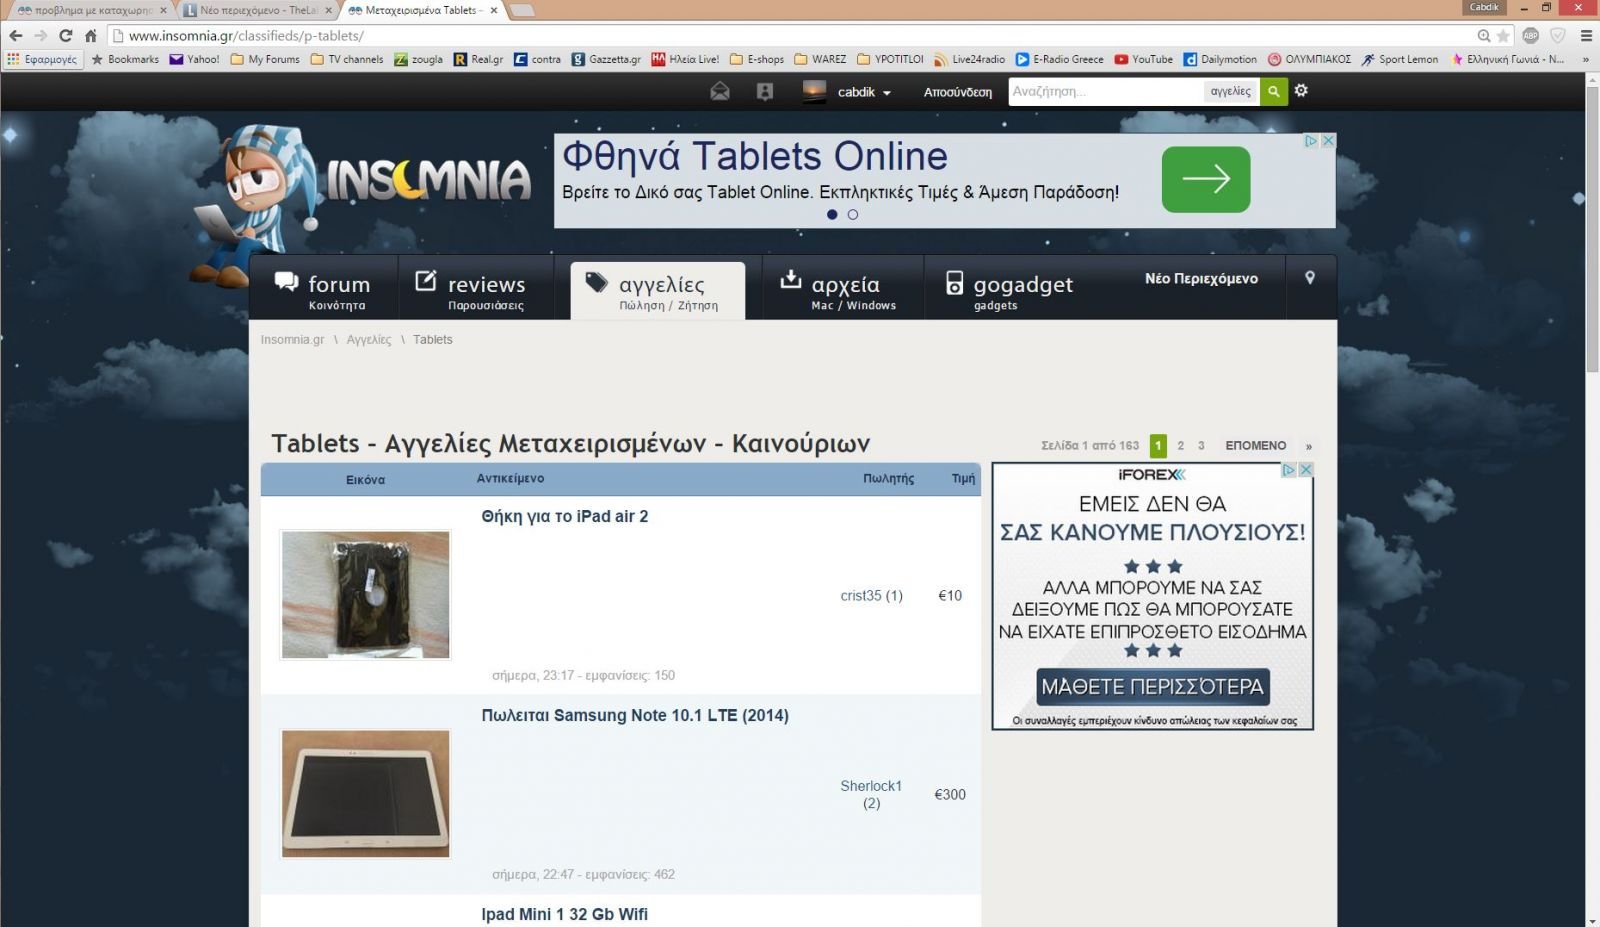Open Ipad Mini 1 32 Gb Wifi listing
The image size is (1600, 927).
565,914
